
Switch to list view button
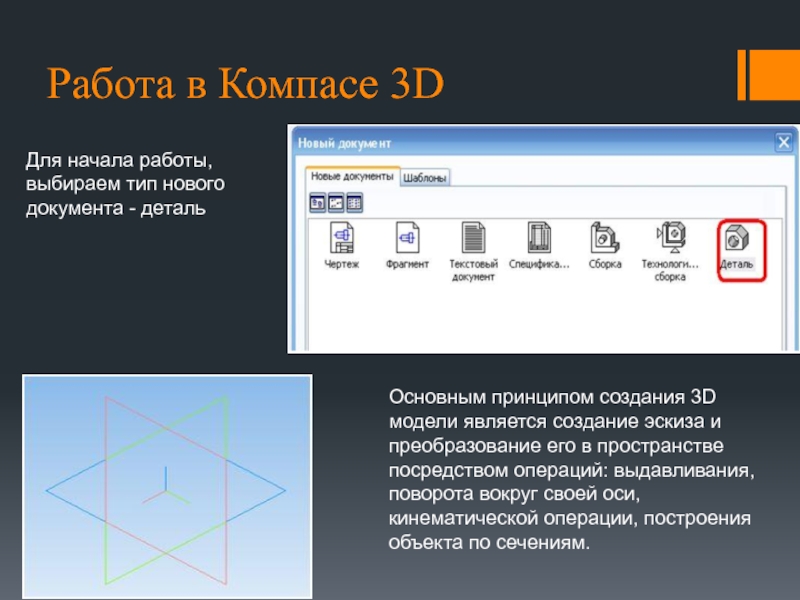coord(354,203)
